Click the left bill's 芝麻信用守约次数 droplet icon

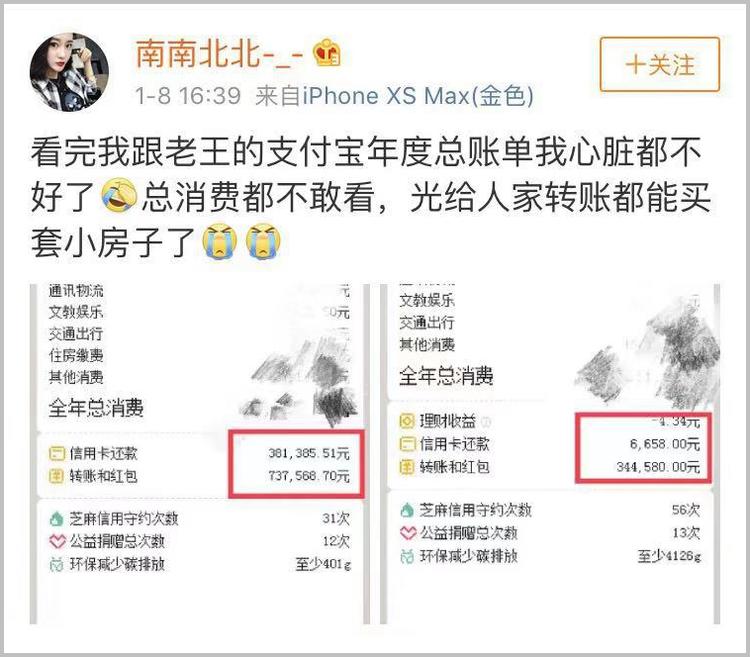tap(57, 518)
